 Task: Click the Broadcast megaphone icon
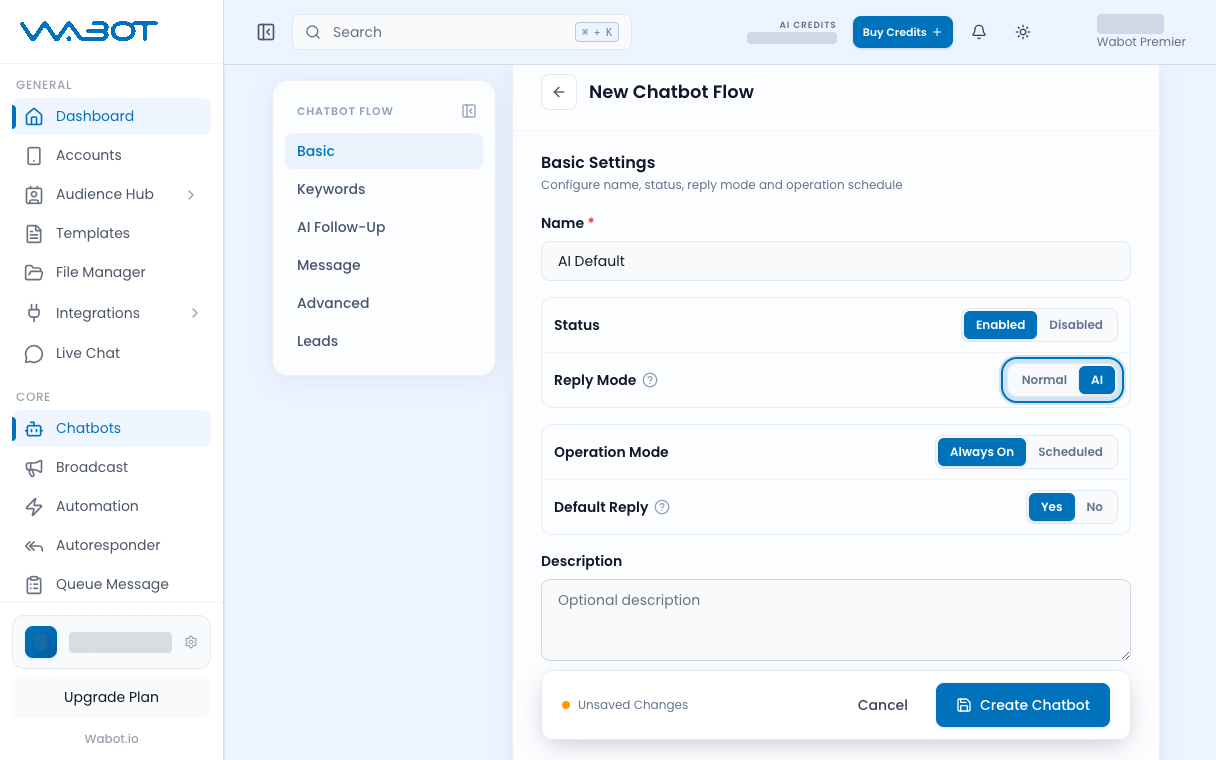[x=34, y=467]
